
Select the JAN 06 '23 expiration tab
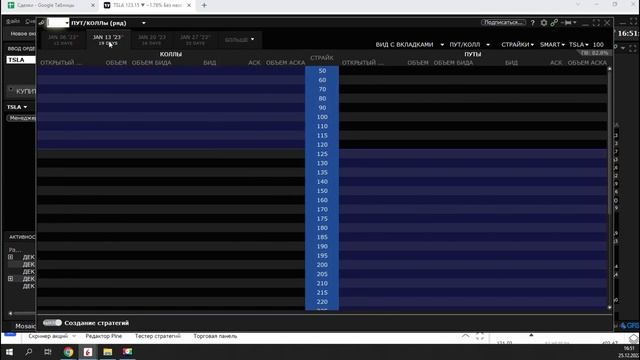pos(63,40)
